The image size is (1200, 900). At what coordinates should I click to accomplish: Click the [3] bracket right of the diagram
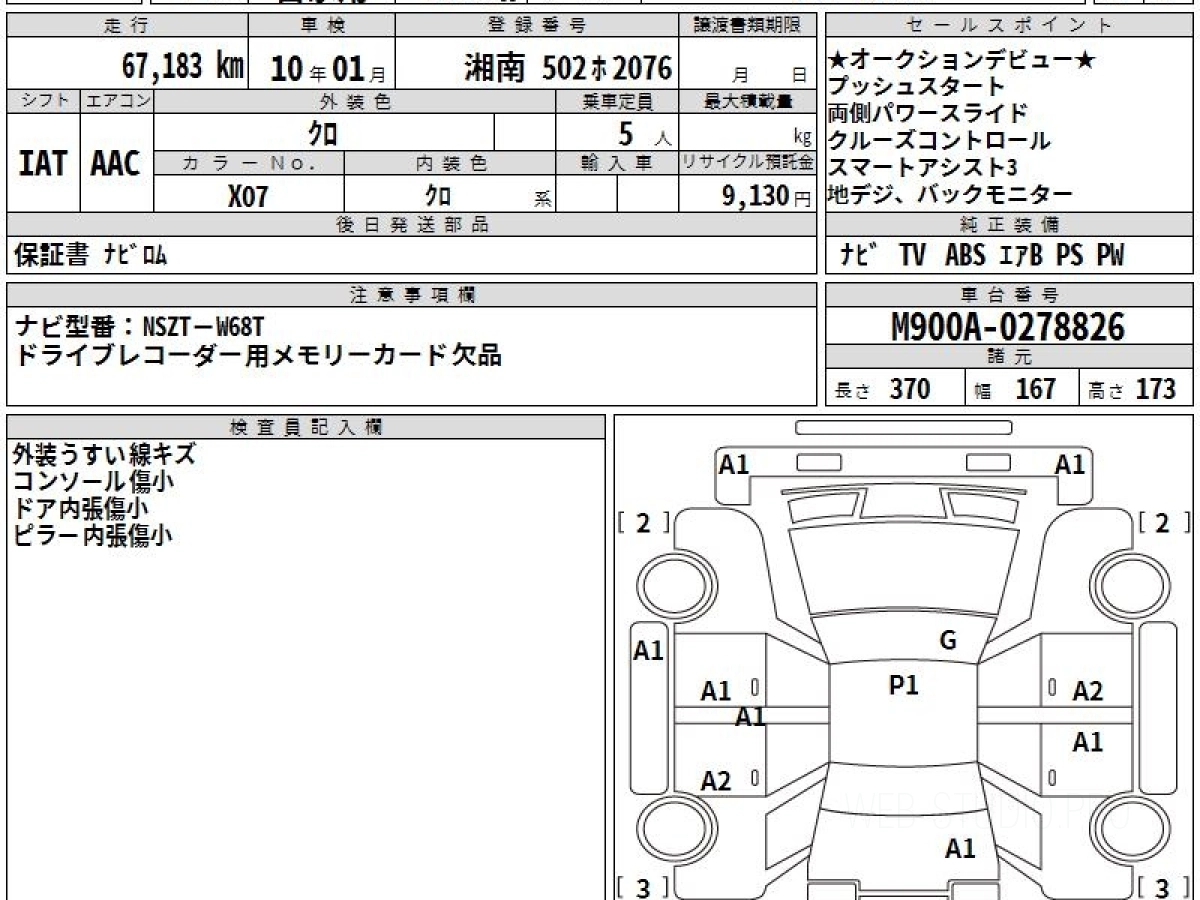[1161, 887]
